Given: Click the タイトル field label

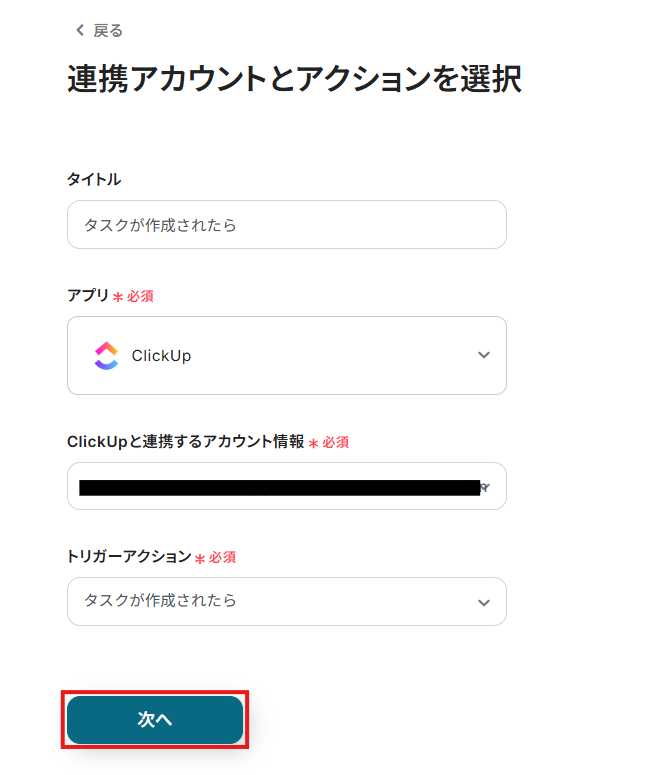Looking at the screenshot, I should pos(94,179).
